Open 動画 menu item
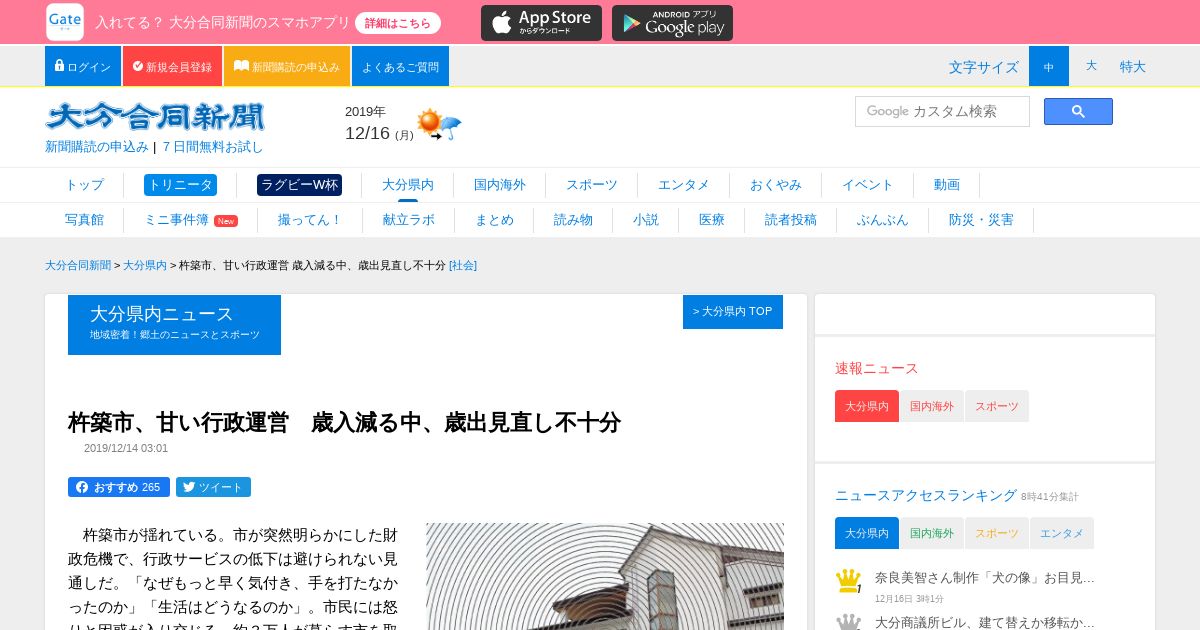 pos(947,185)
